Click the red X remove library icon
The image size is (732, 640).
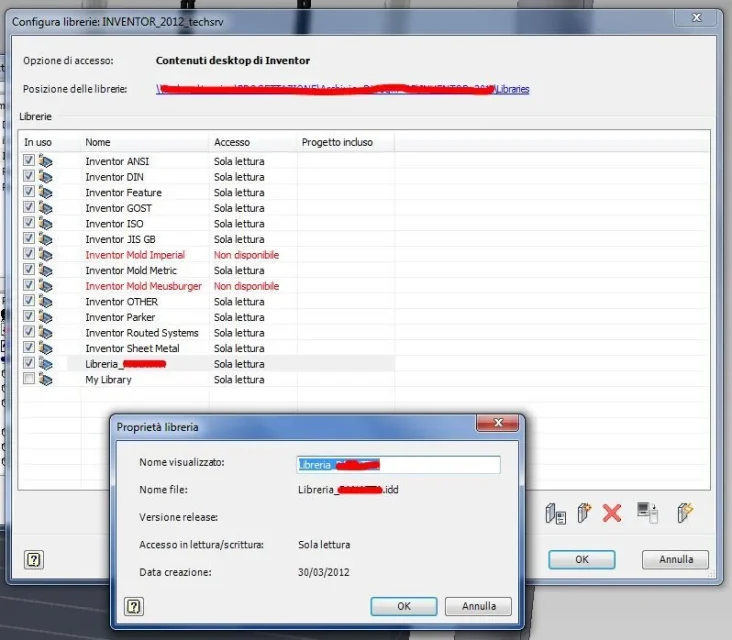point(612,513)
